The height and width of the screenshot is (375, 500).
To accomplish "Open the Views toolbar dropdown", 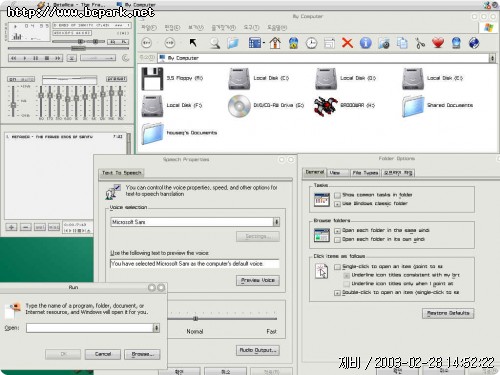I will pos(263,43).
